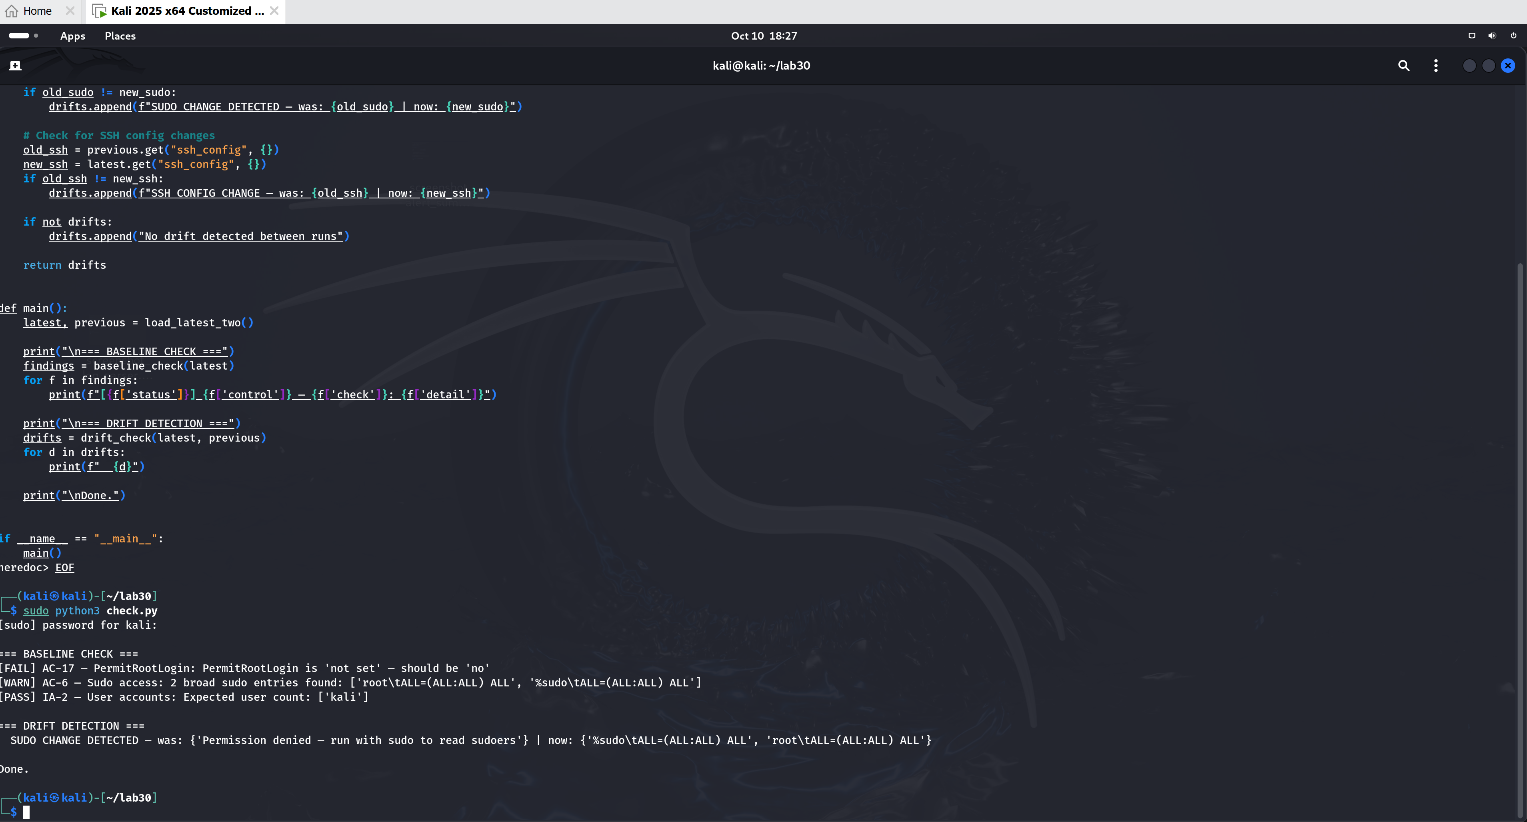Click the [PASS] IA-2 User accounts line
Screen dimensions: 1527x822
(x=185, y=698)
